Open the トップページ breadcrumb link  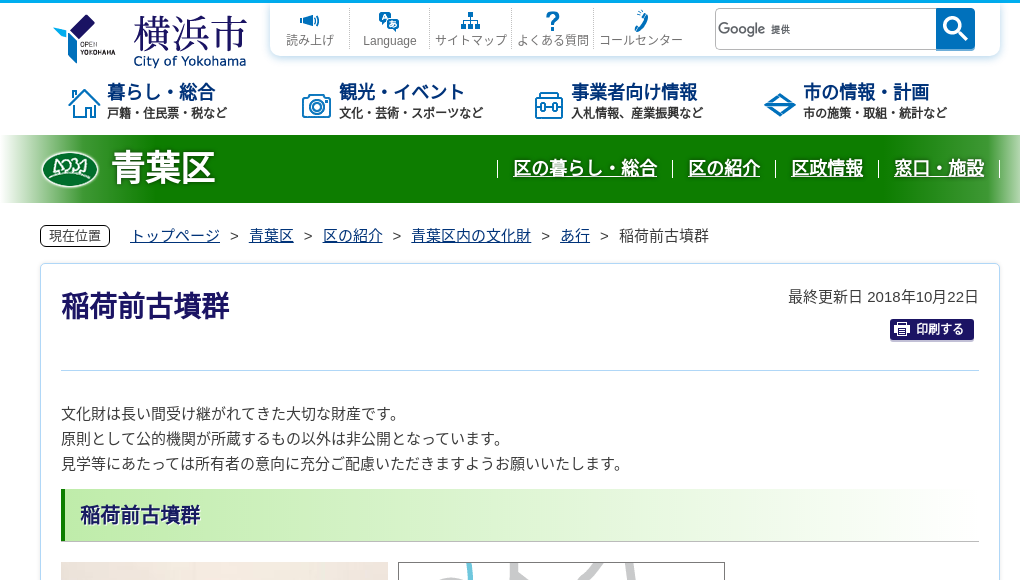pyautogui.click(x=173, y=235)
